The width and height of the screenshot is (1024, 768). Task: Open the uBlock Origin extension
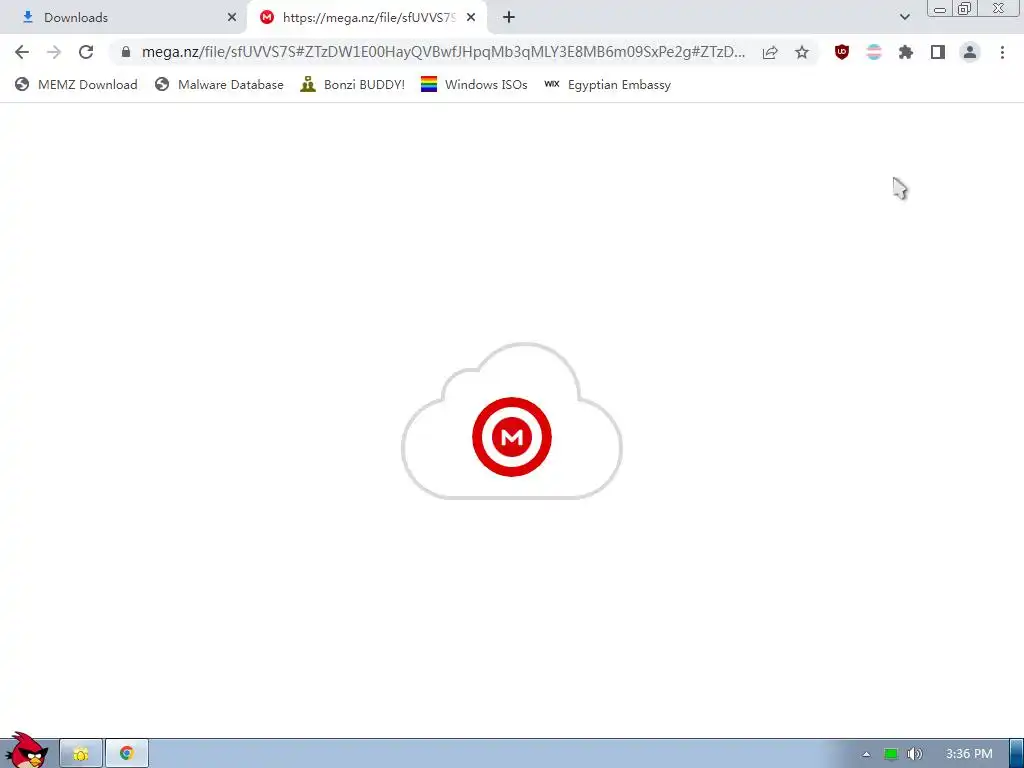point(842,52)
